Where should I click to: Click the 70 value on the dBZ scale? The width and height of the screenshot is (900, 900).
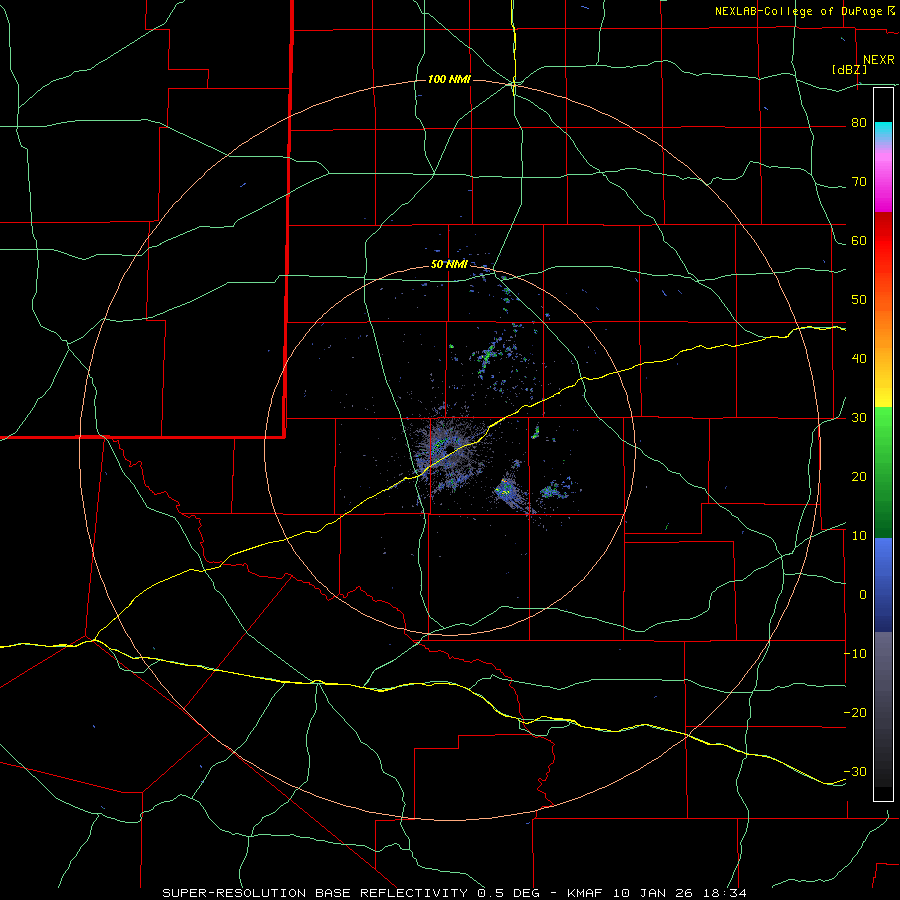point(859,182)
